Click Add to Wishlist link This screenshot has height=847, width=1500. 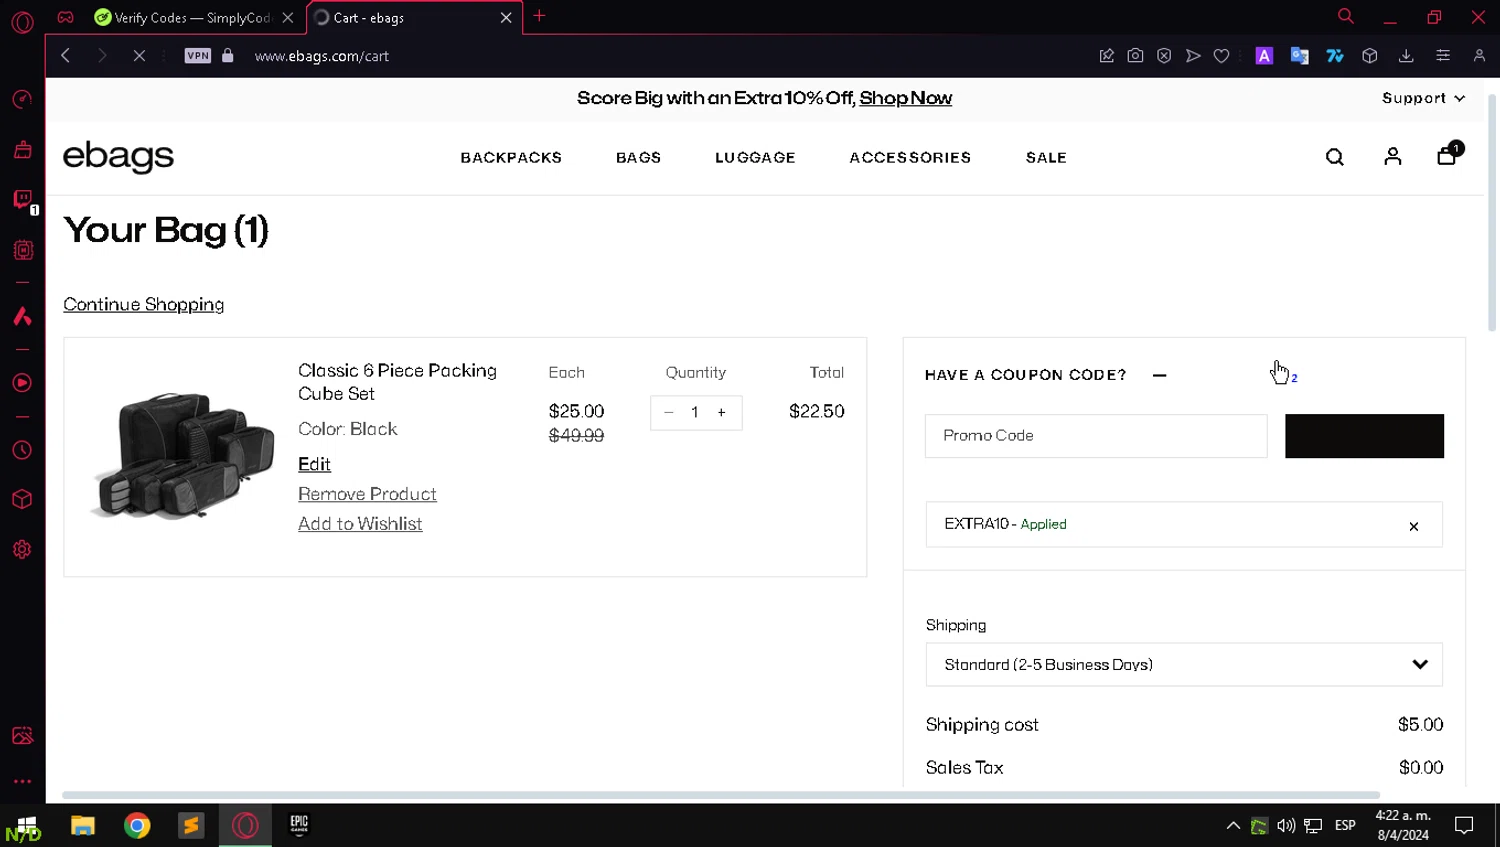[360, 524]
